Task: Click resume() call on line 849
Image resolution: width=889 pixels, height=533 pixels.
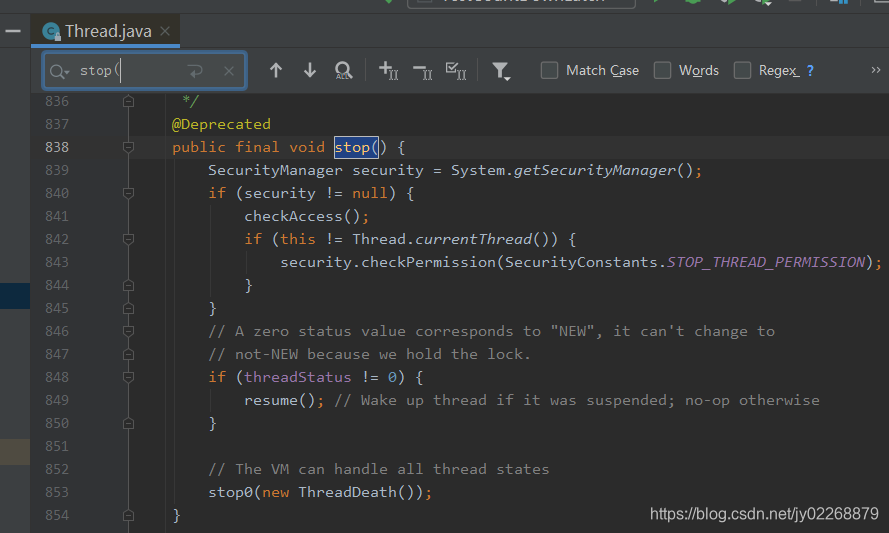Action: click(280, 400)
